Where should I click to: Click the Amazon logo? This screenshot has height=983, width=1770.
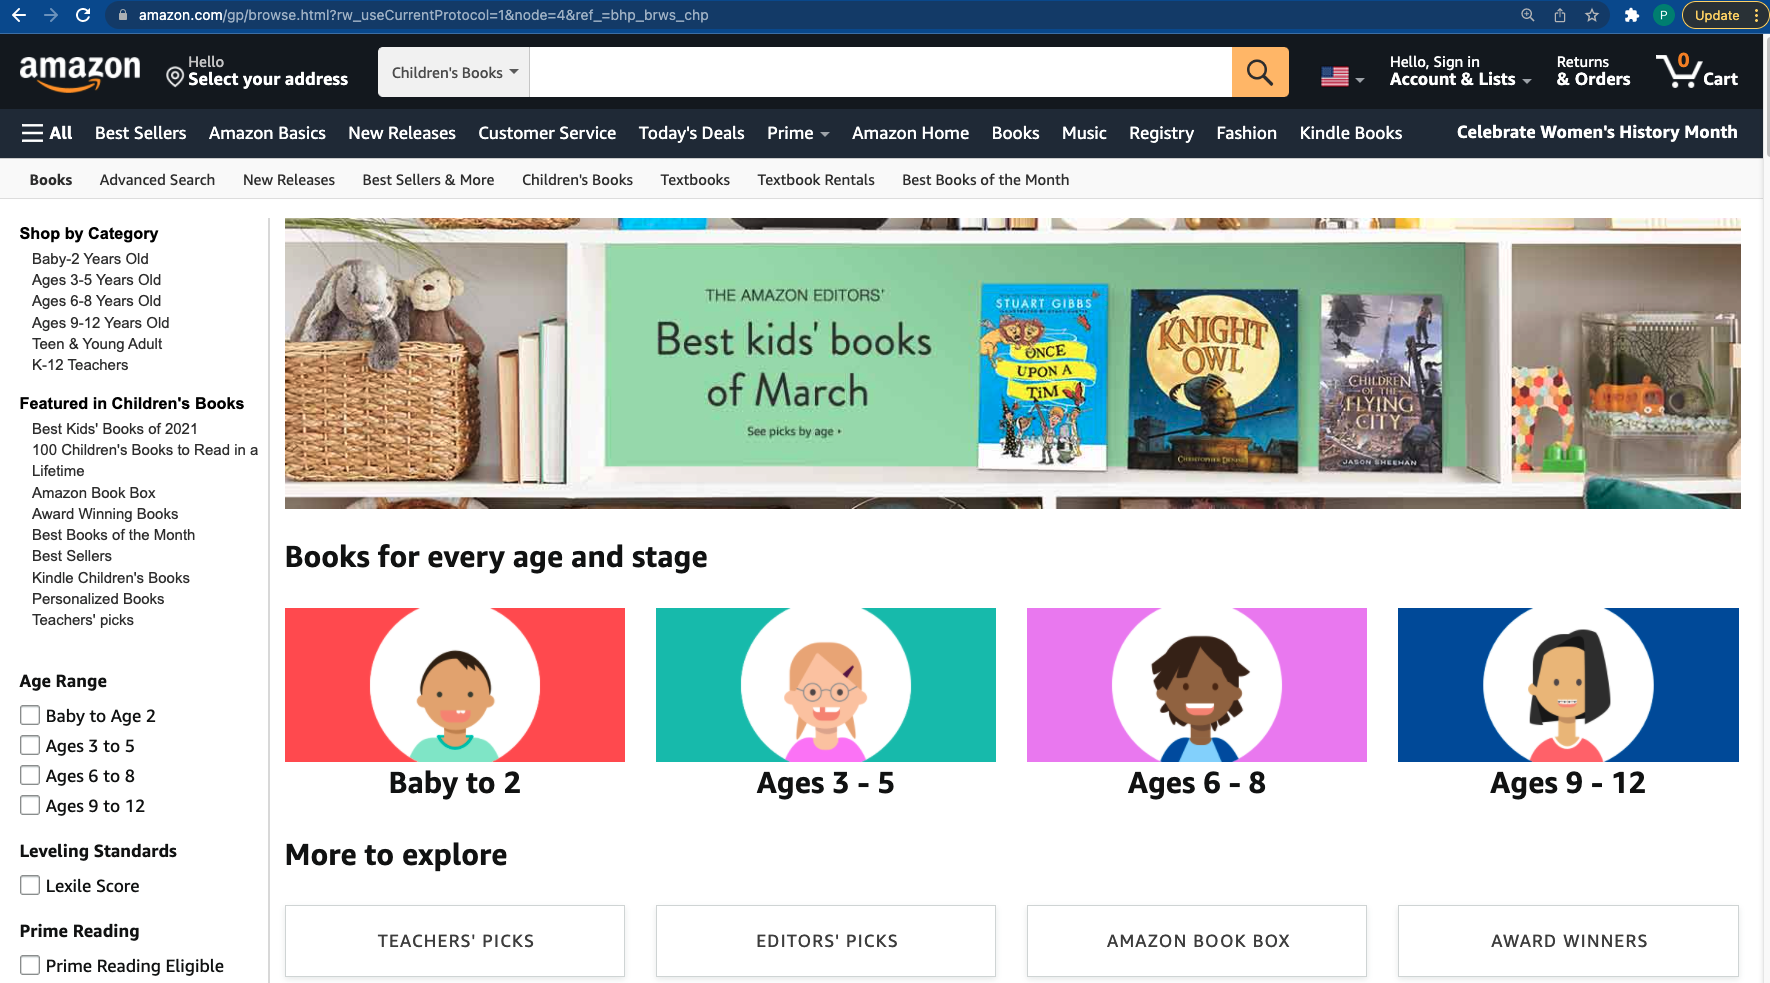pyautogui.click(x=80, y=71)
